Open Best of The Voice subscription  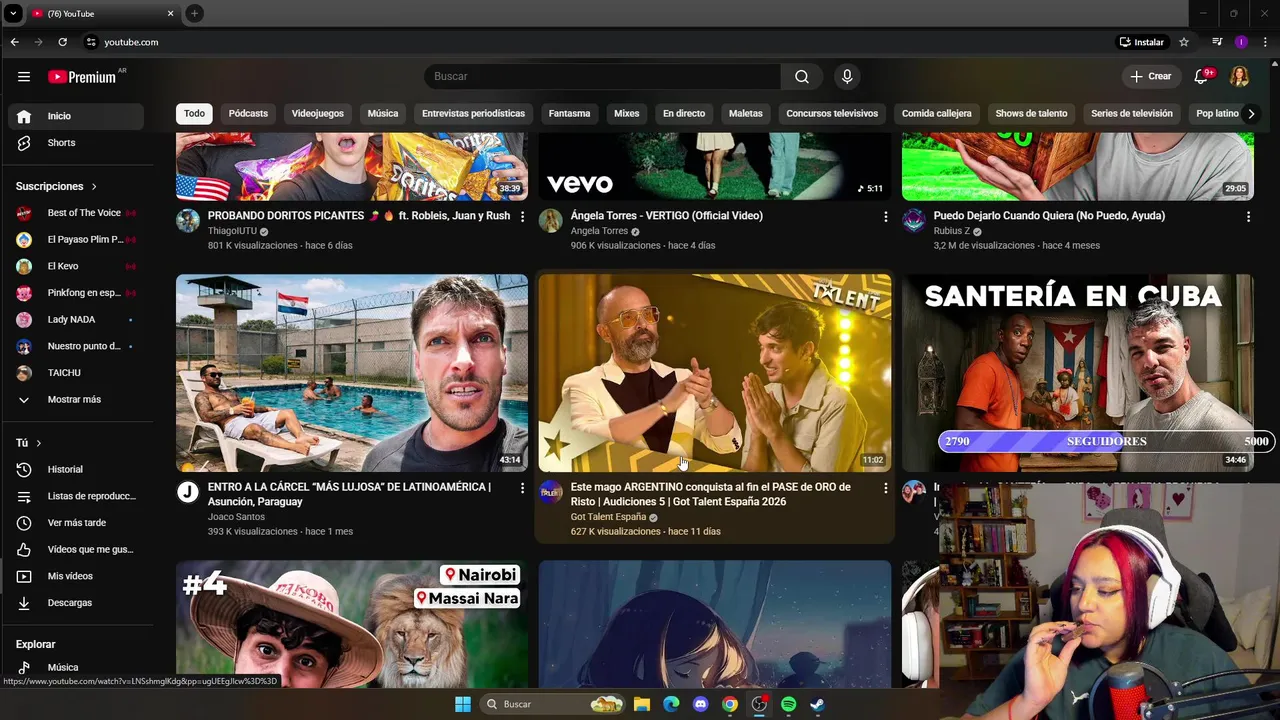[x=76, y=213]
